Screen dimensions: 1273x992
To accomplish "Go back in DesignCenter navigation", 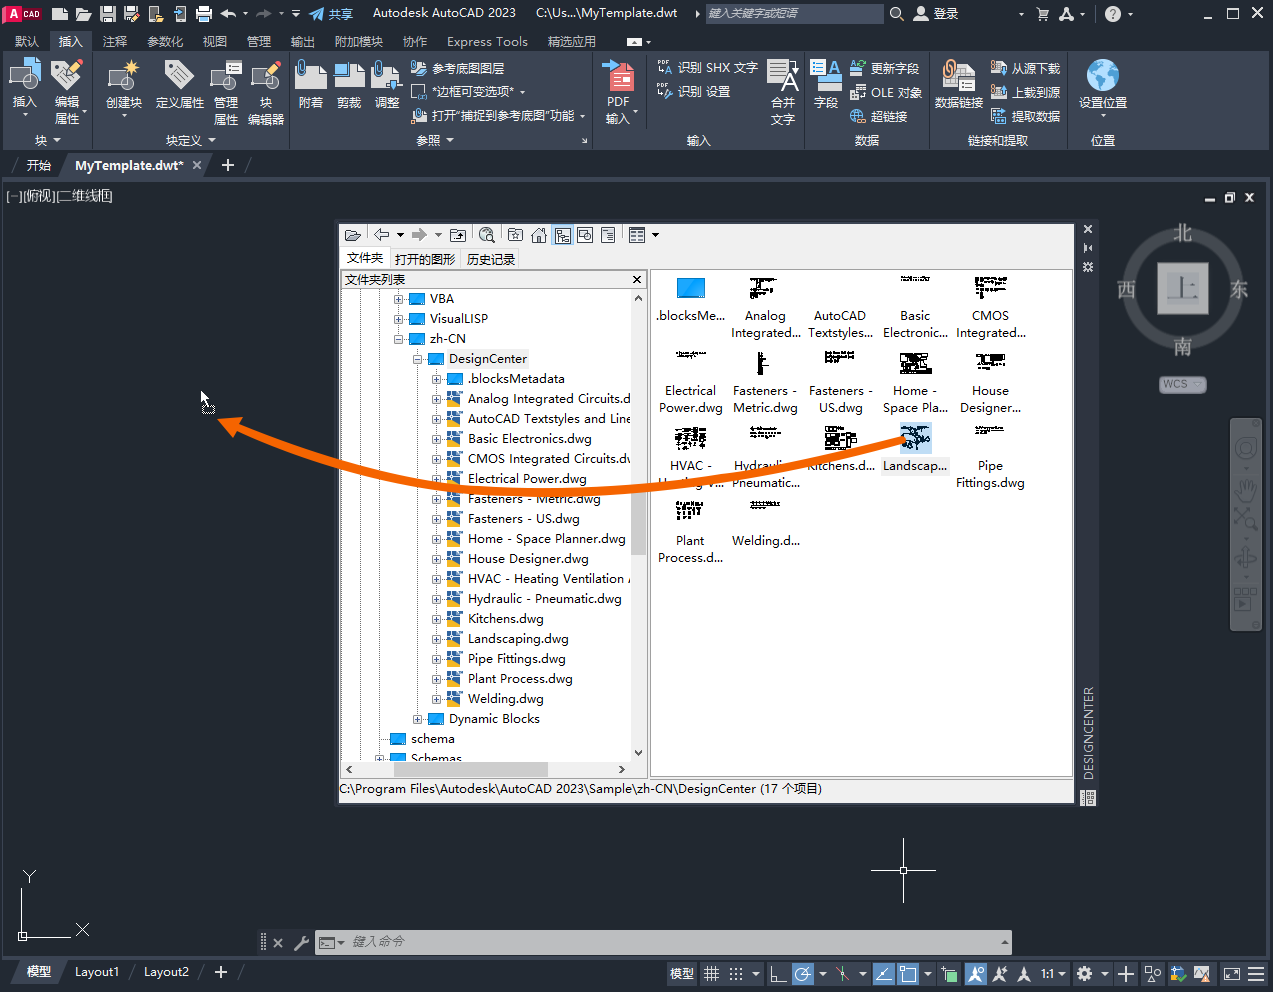I will 382,235.
